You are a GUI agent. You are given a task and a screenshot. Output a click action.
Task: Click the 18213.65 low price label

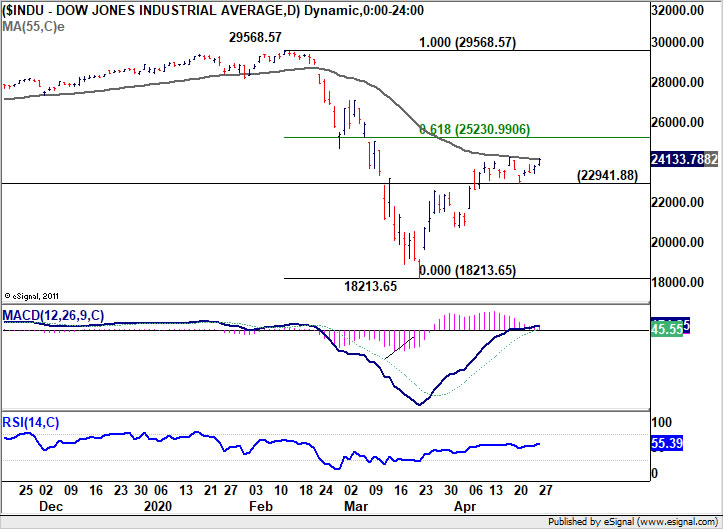pyautogui.click(x=370, y=286)
